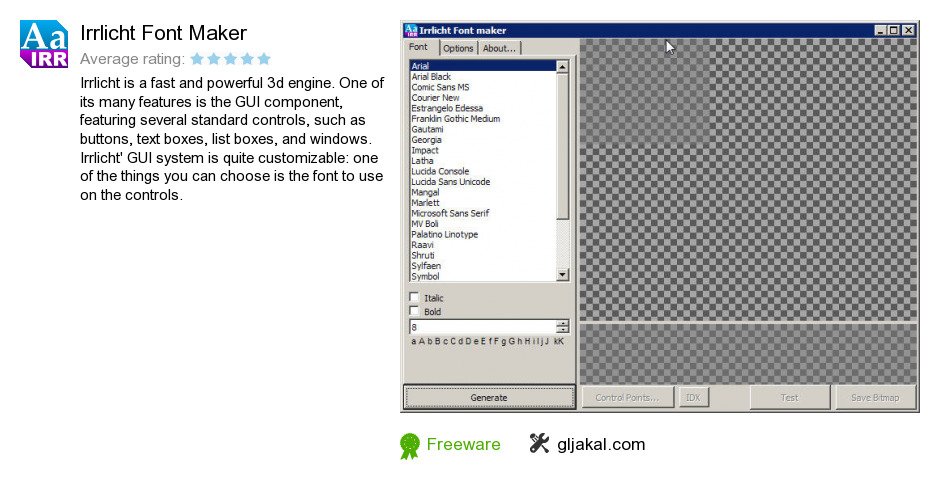940x490 pixels.
Task: Select Marlett font
Action: (x=483, y=203)
